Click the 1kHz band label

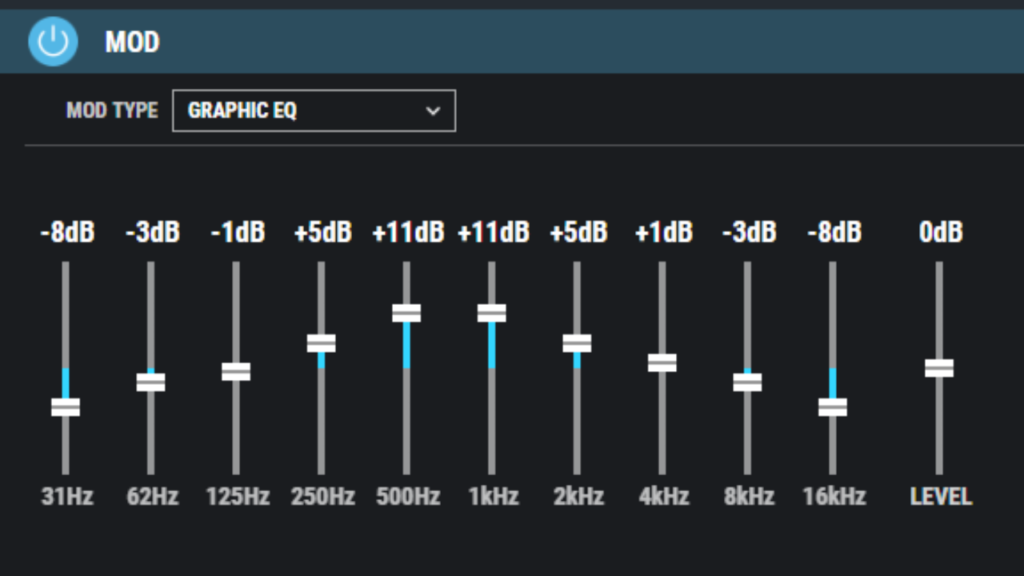[494, 497]
